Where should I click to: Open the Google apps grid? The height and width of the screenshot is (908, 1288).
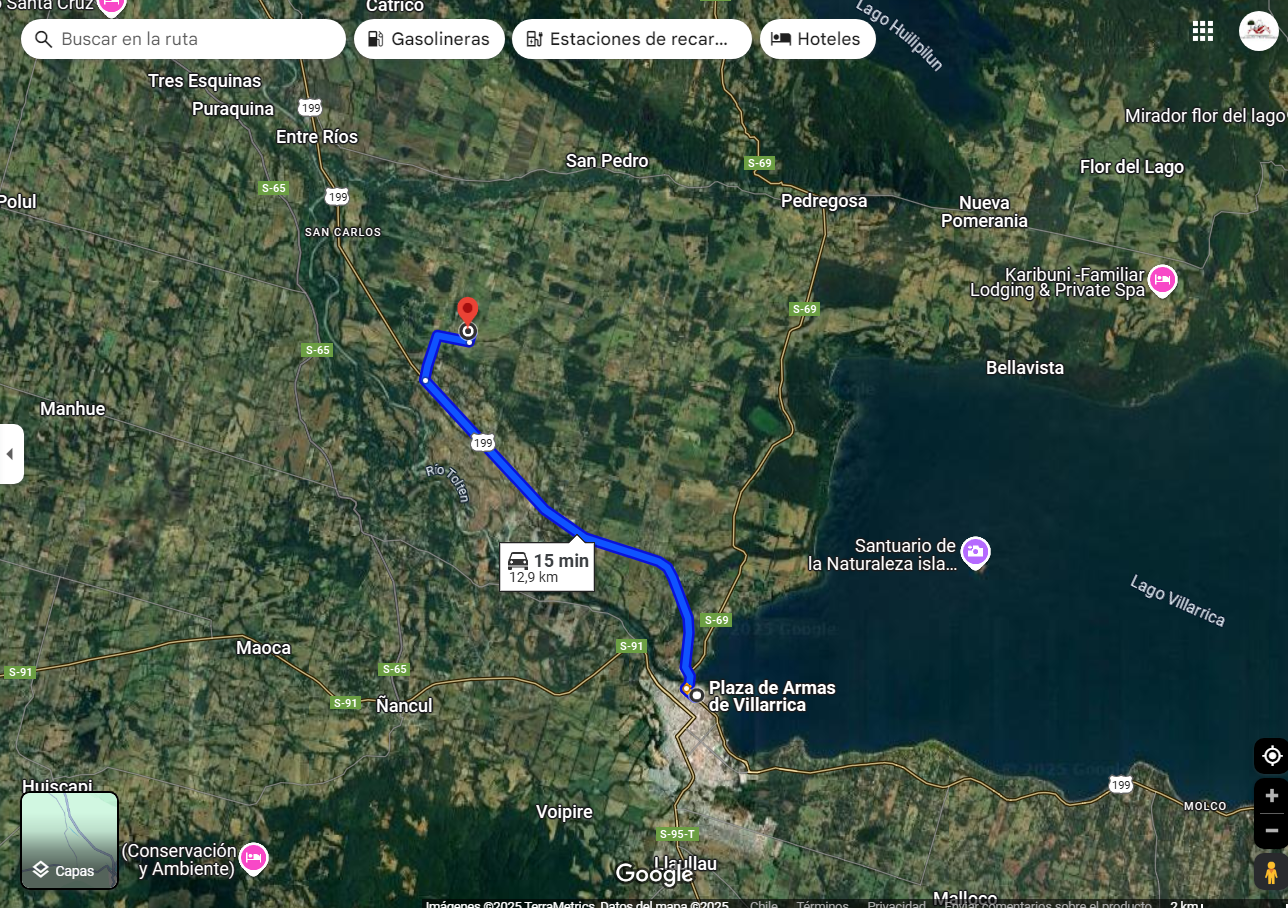coord(1202,31)
